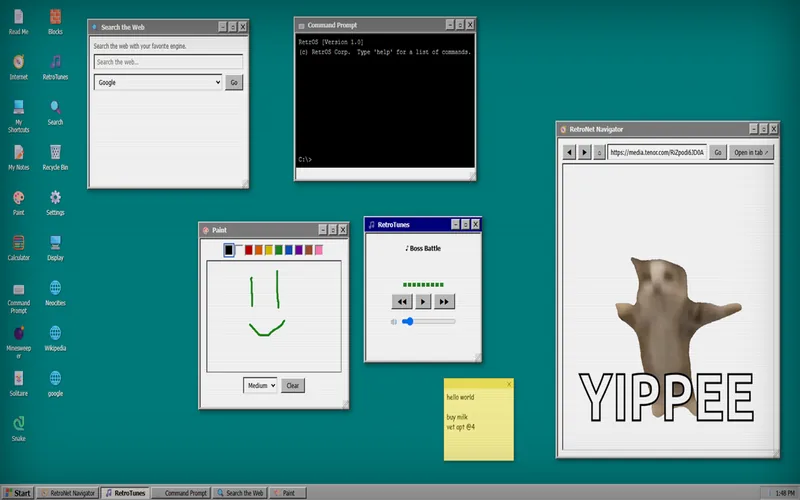The width and height of the screenshot is (800, 500).
Task: Click the 'buy milk' line on the sticky note
Action: tap(457, 417)
